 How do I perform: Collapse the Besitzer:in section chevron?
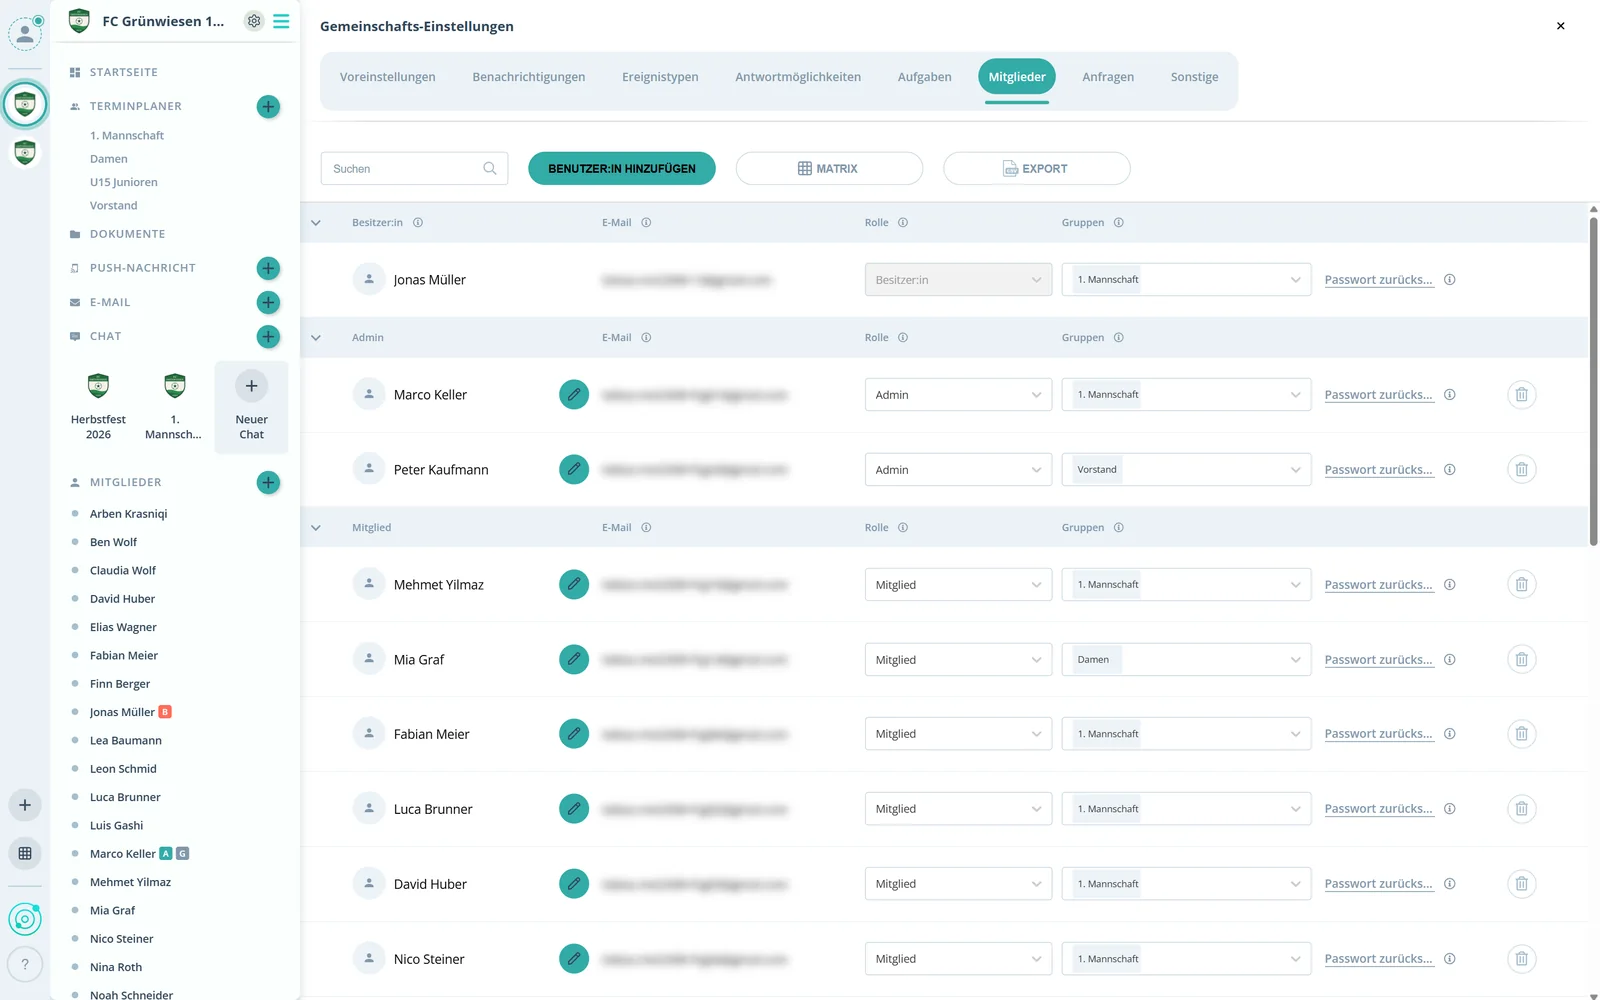pyautogui.click(x=316, y=223)
